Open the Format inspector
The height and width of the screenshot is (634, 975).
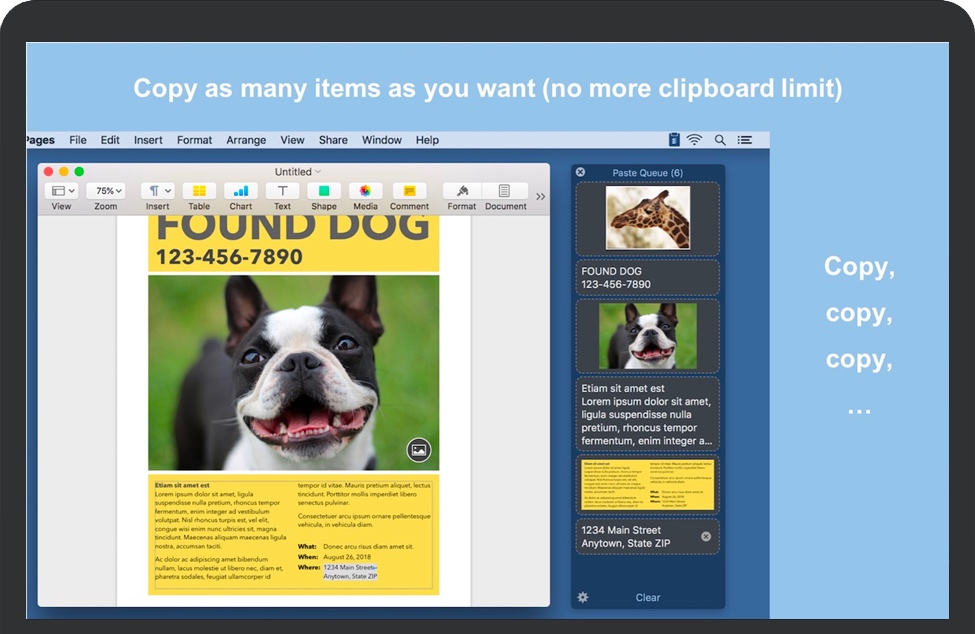click(461, 191)
